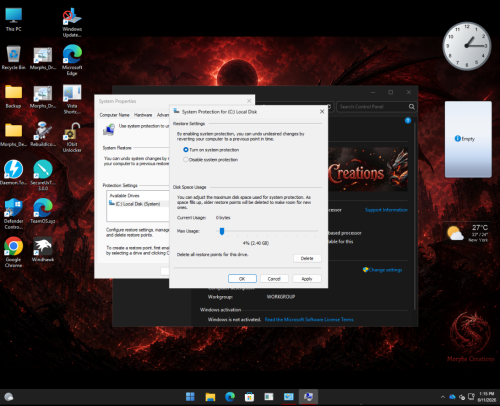The image size is (500, 406).
Task: Open the Windows Update shortcut on desktop
Action: (72, 23)
